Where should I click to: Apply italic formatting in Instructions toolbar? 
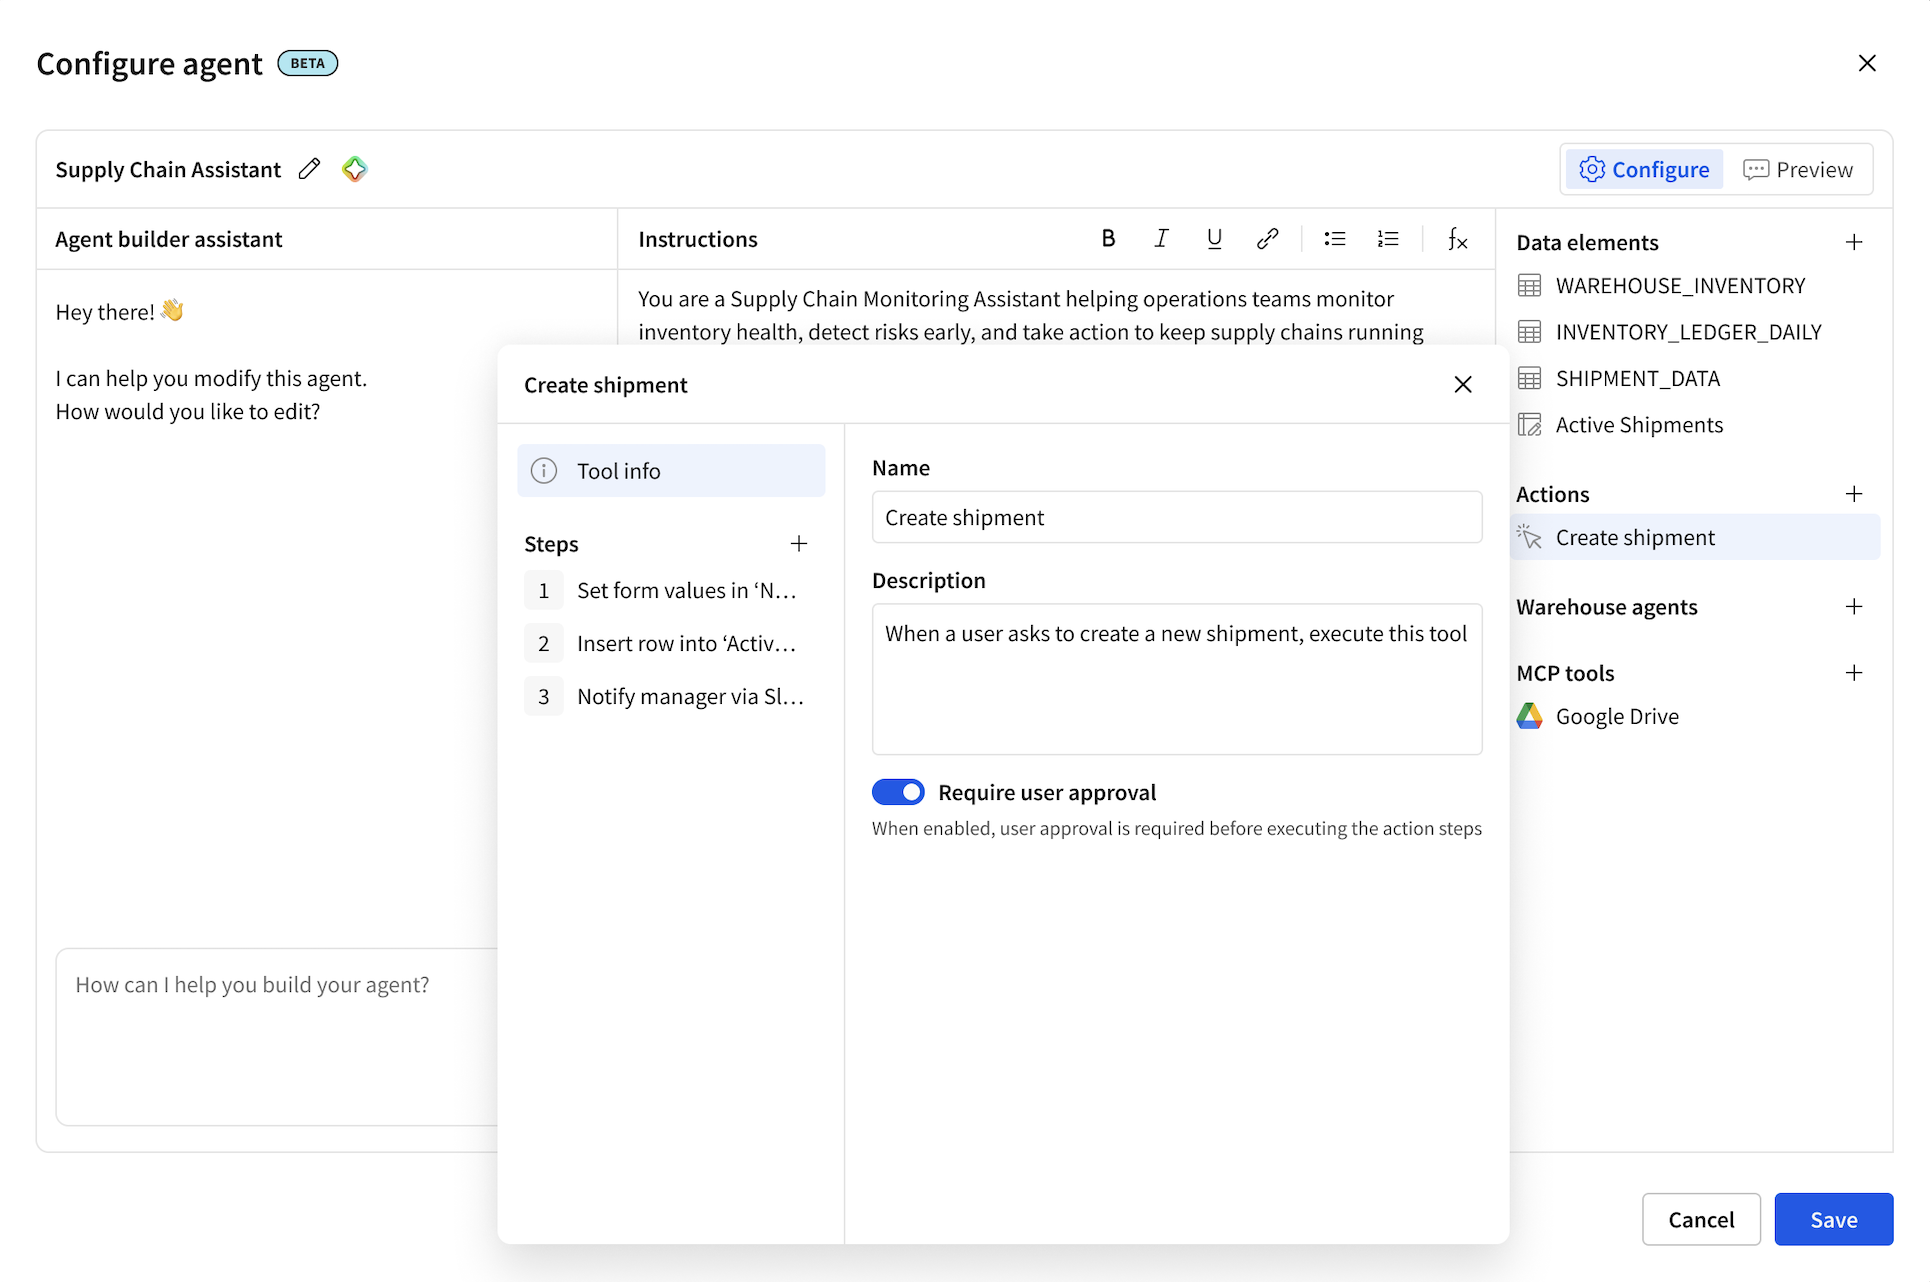pyautogui.click(x=1161, y=239)
